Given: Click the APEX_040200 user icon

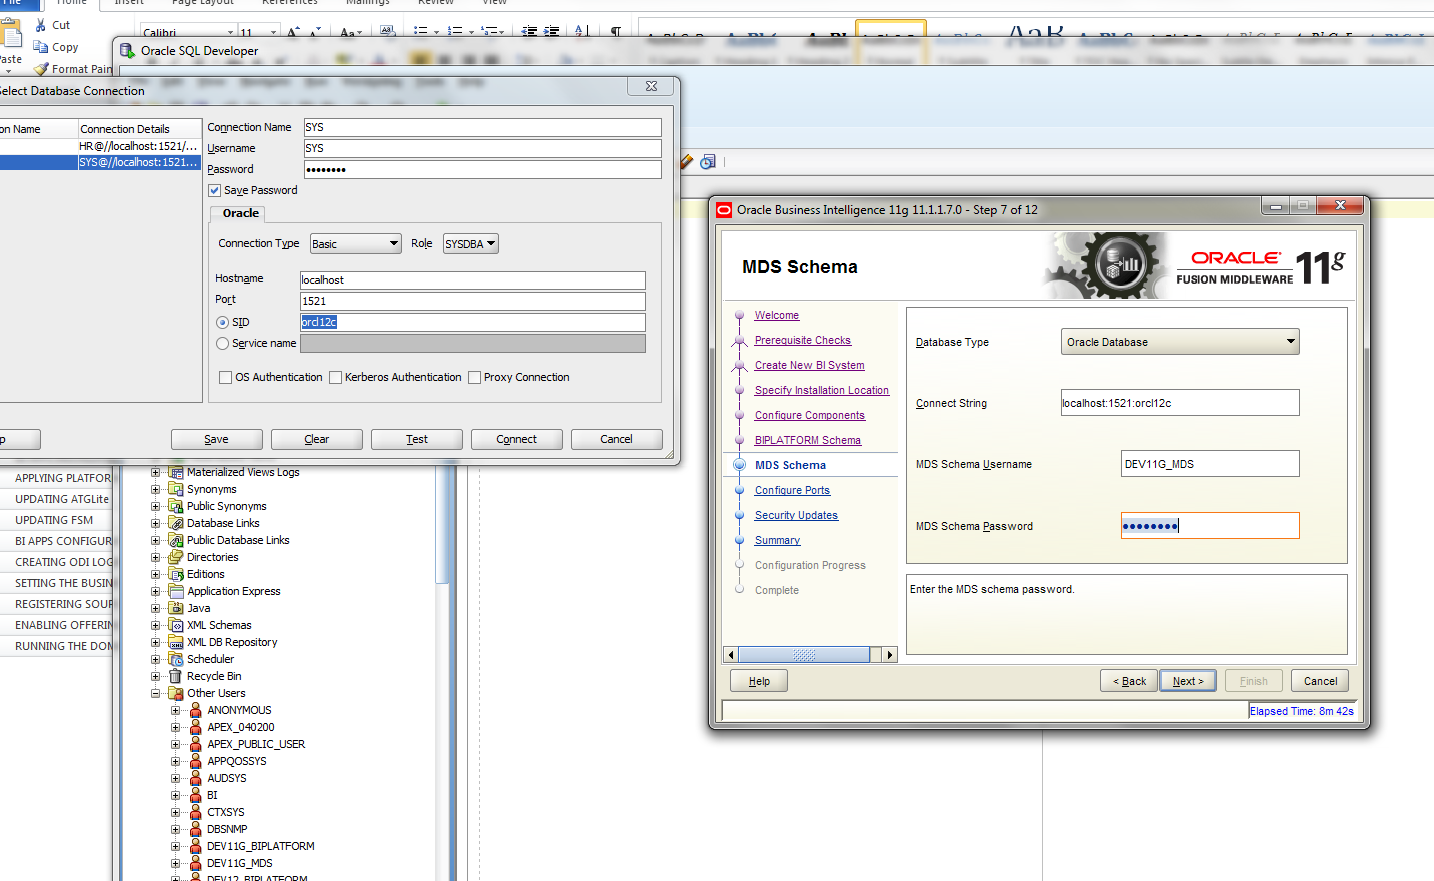Looking at the screenshot, I should 196,727.
